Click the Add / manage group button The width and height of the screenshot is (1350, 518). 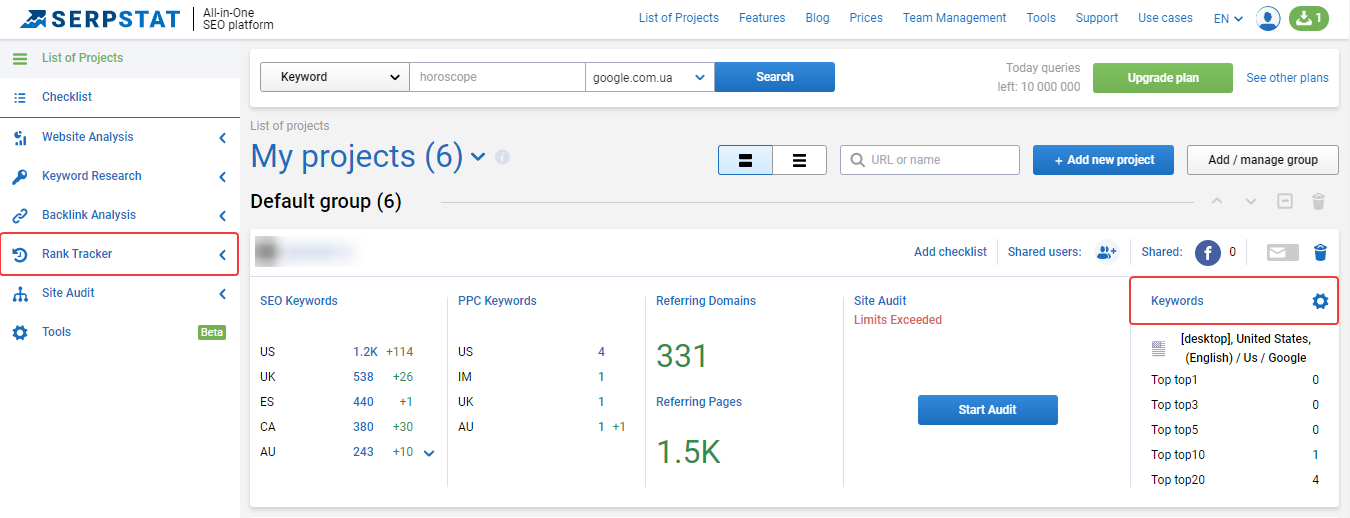point(1263,160)
